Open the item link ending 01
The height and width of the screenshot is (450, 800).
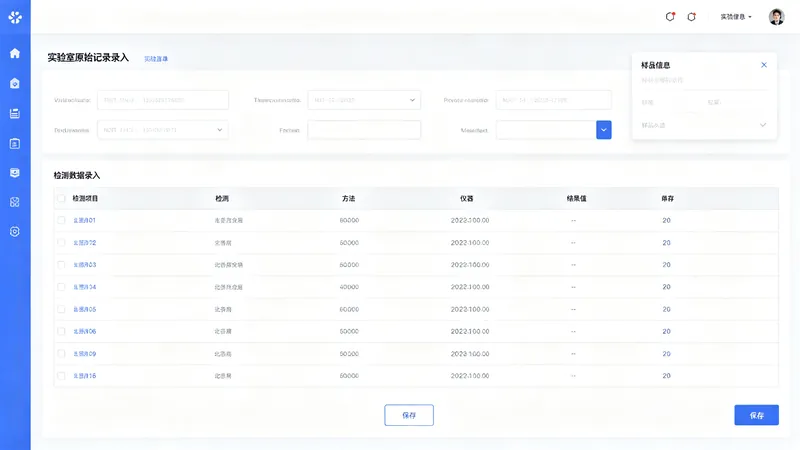coord(84,220)
